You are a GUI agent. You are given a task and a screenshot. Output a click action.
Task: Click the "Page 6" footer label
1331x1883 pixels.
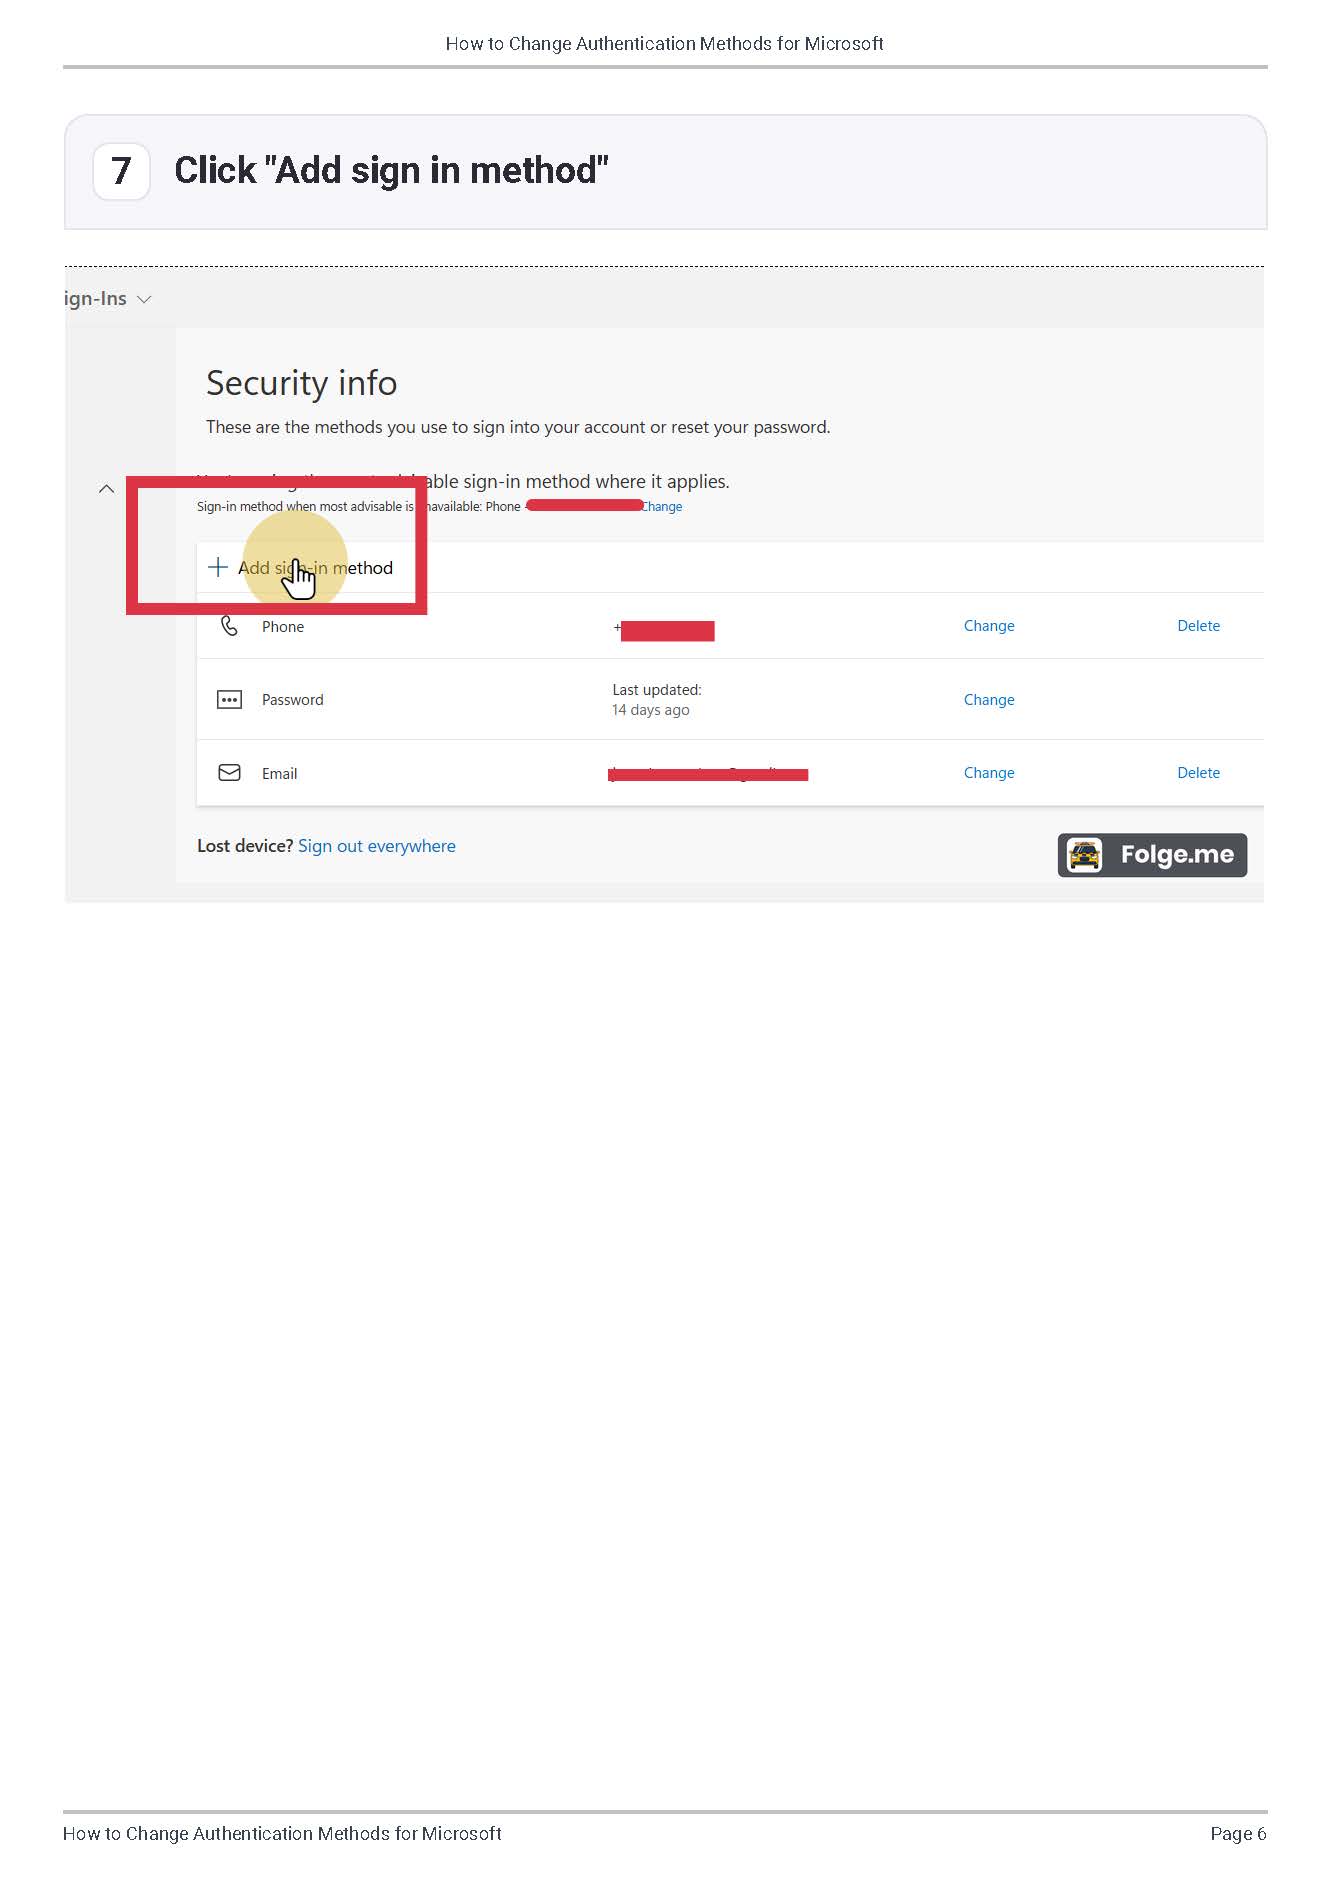1238,1833
